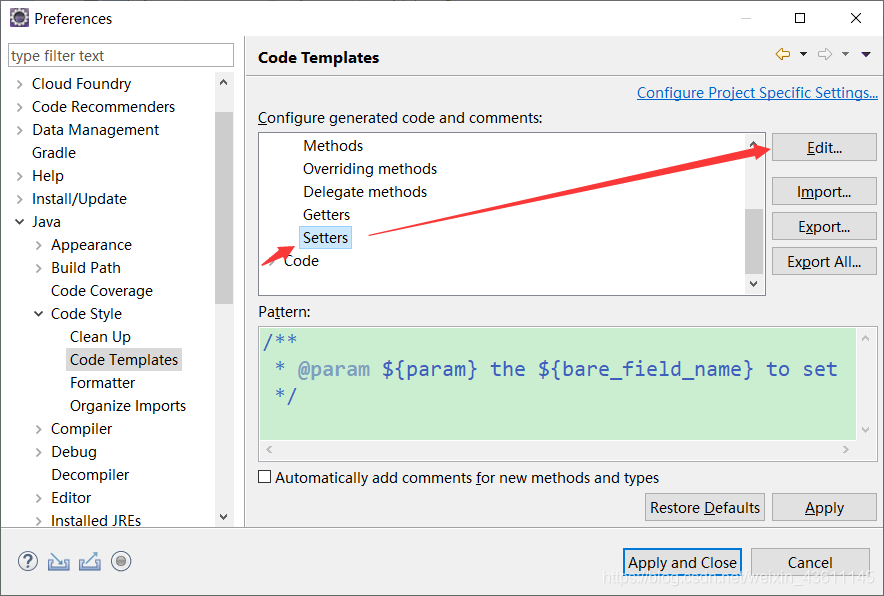Click the Edit... button
Screen dimensions: 884x596
pos(824,147)
